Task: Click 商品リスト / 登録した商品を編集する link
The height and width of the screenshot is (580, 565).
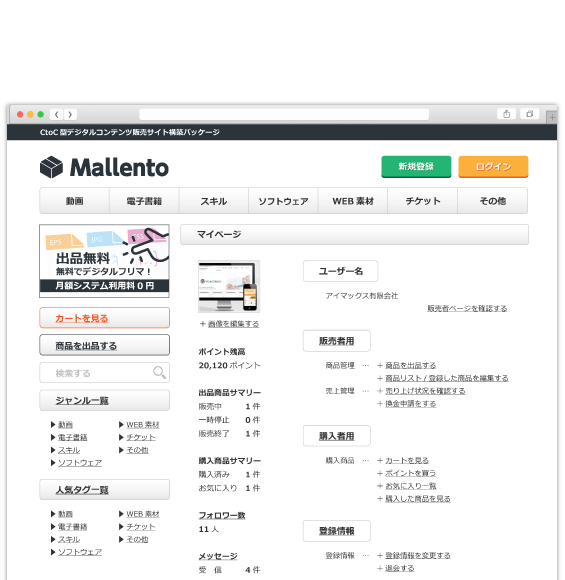Action: click(x=447, y=378)
